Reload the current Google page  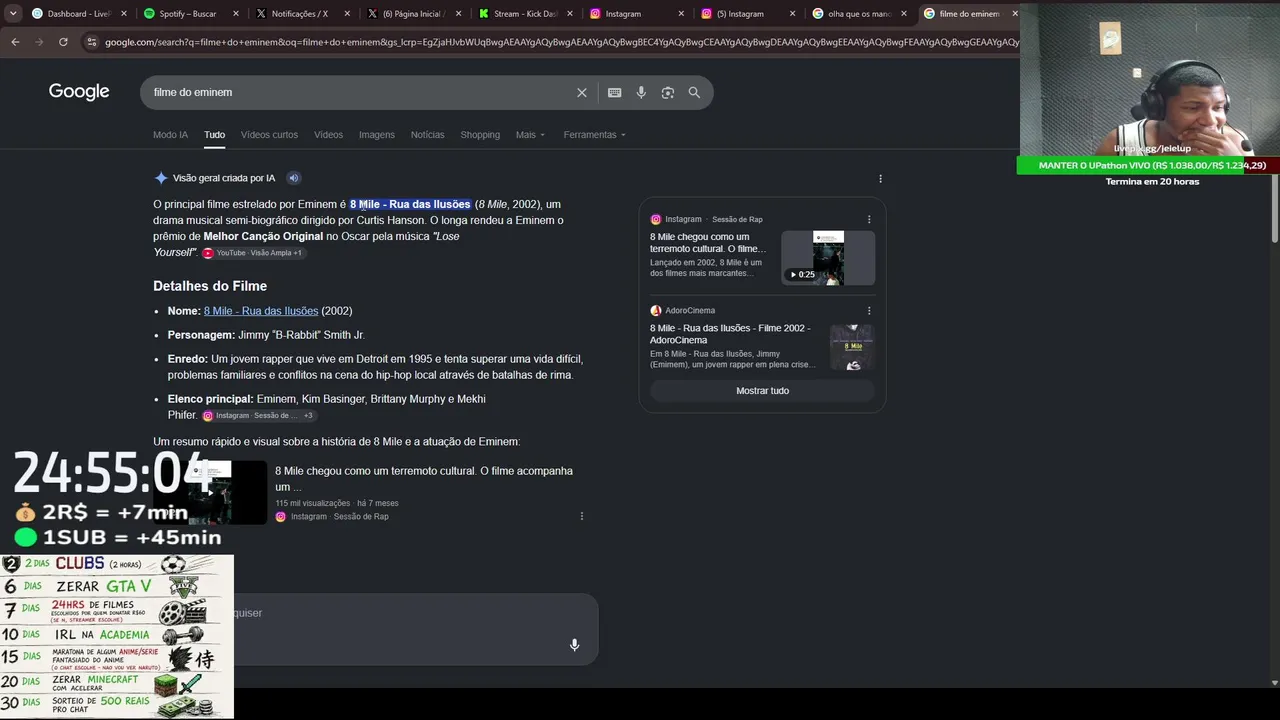point(63,42)
